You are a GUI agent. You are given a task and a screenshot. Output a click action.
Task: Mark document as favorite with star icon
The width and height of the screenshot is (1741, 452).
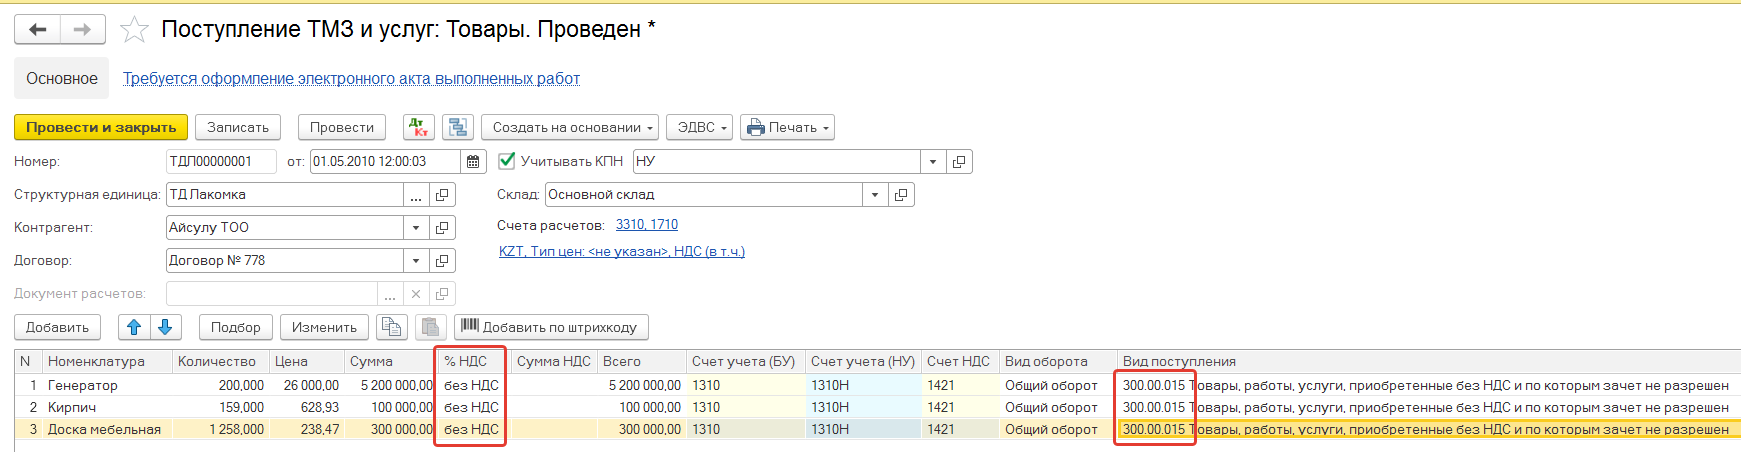tap(134, 30)
